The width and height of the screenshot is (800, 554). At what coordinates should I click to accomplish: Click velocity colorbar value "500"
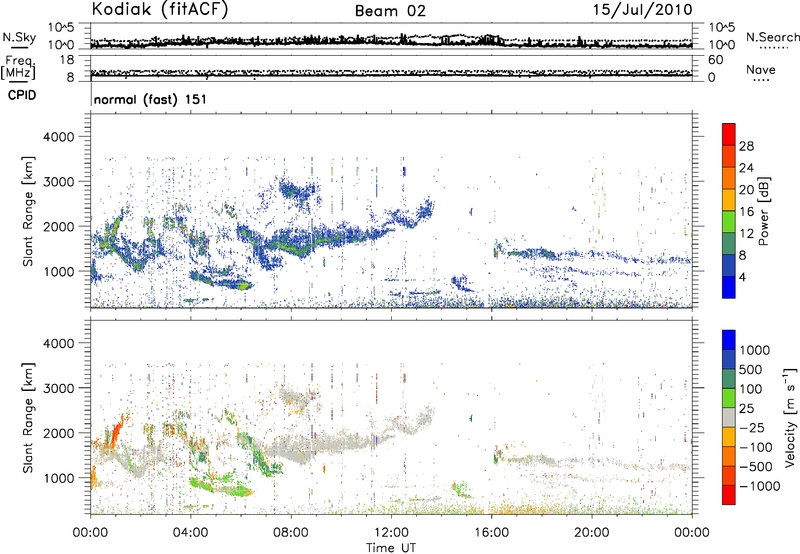tap(751, 369)
